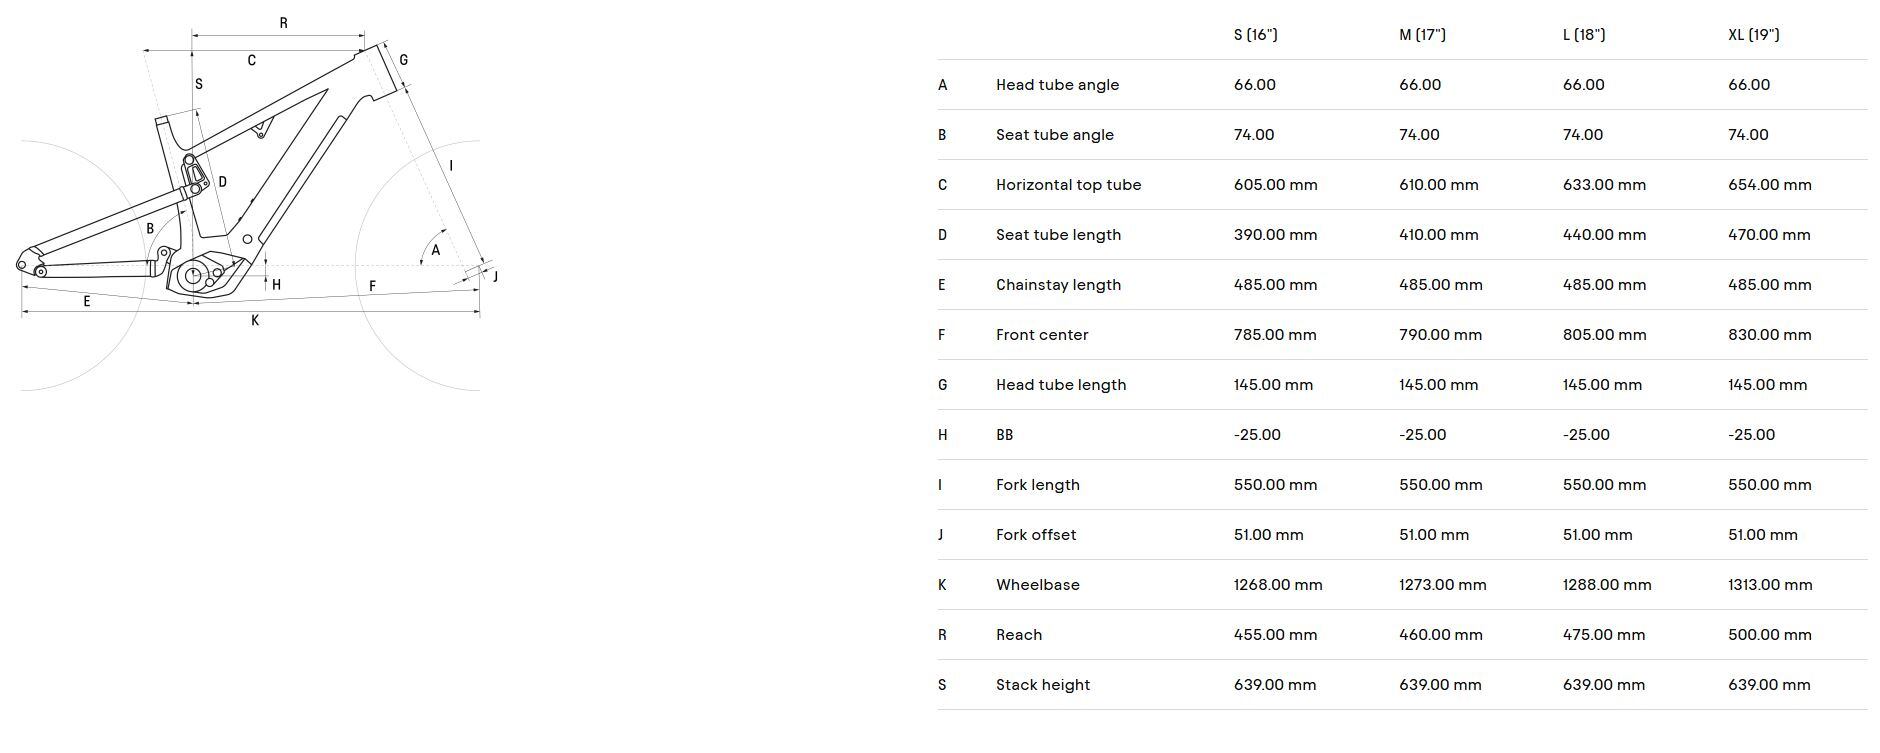Click the Stack height row label
The image size is (1880, 753).
pos(1043,685)
